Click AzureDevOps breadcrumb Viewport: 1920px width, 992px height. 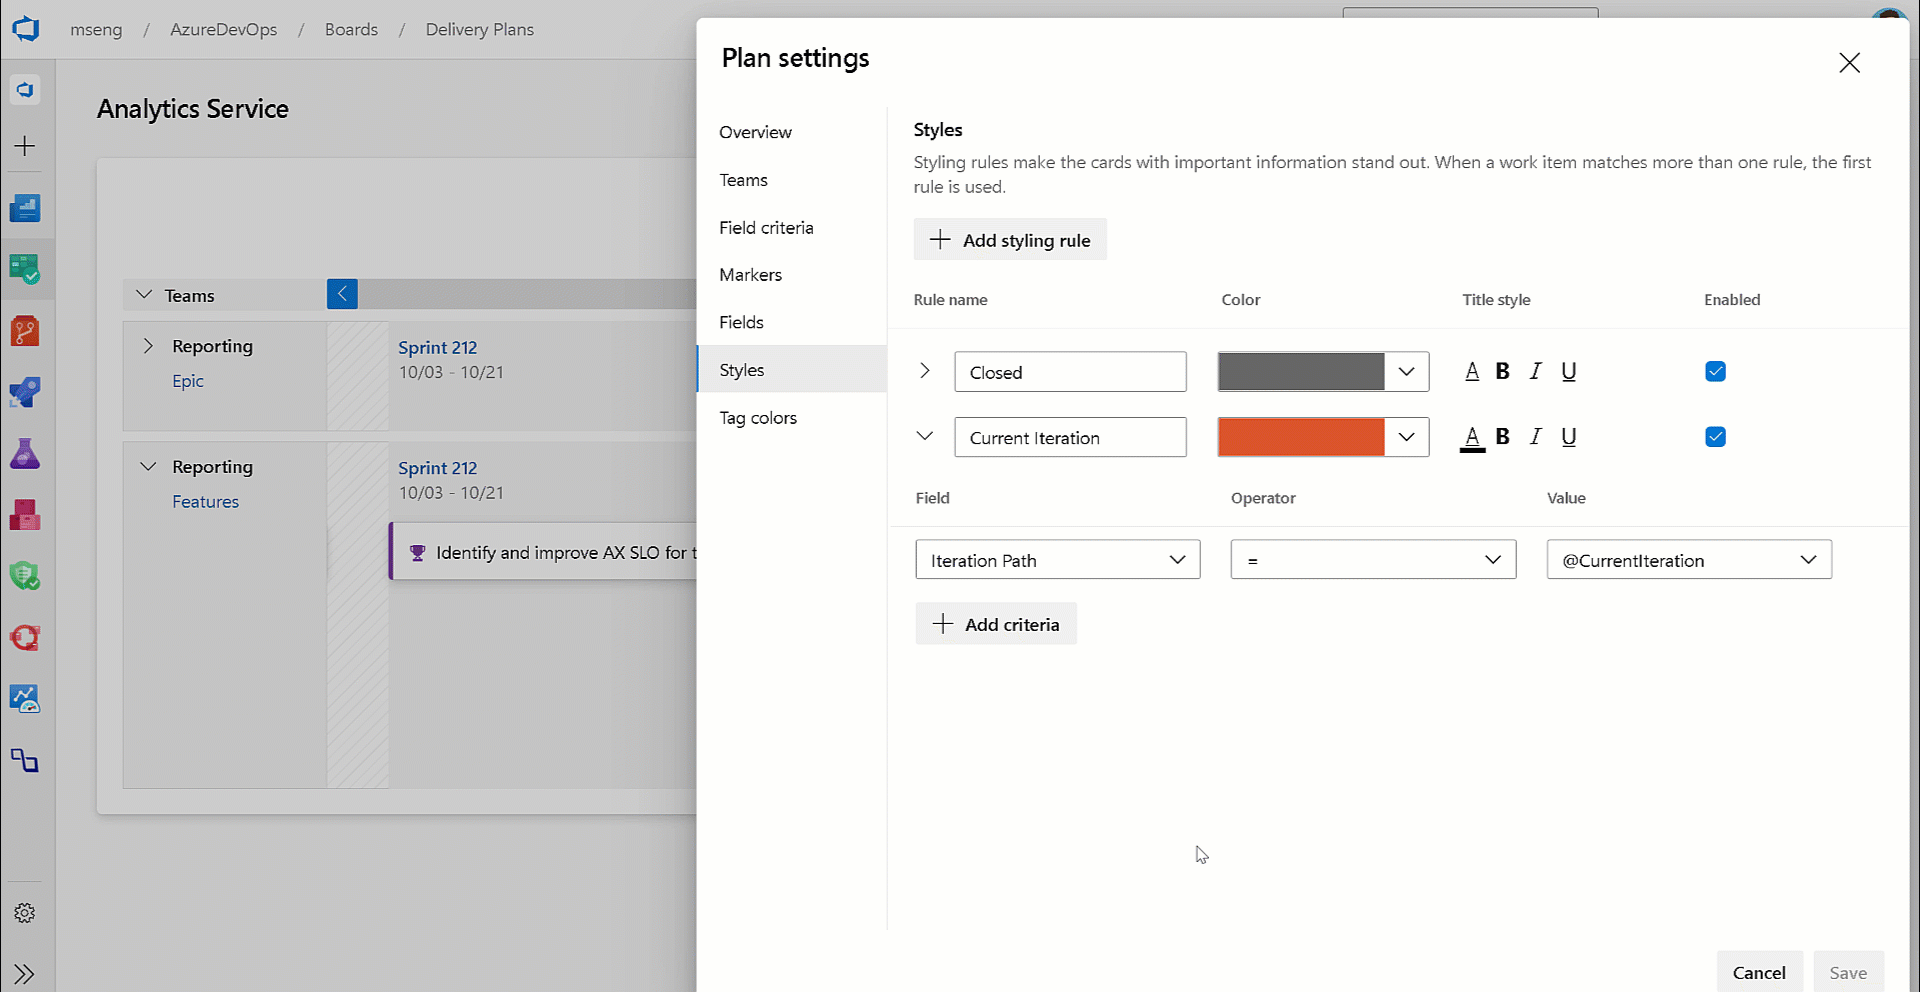(224, 29)
